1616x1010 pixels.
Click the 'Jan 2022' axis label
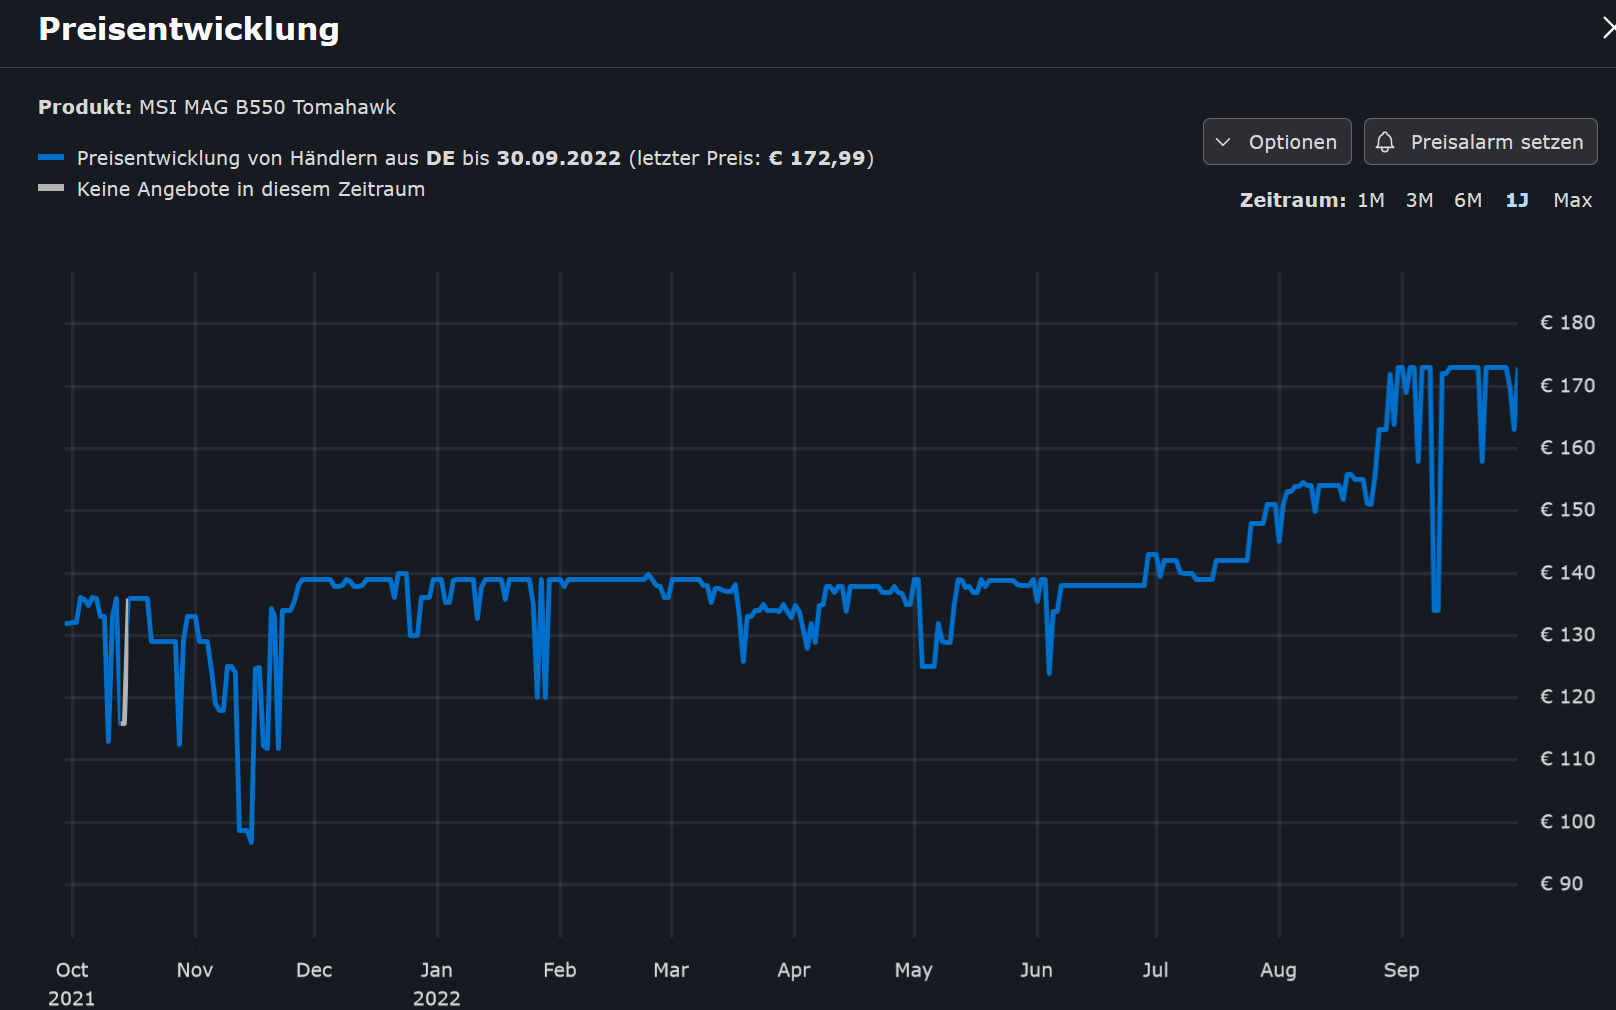click(437, 983)
